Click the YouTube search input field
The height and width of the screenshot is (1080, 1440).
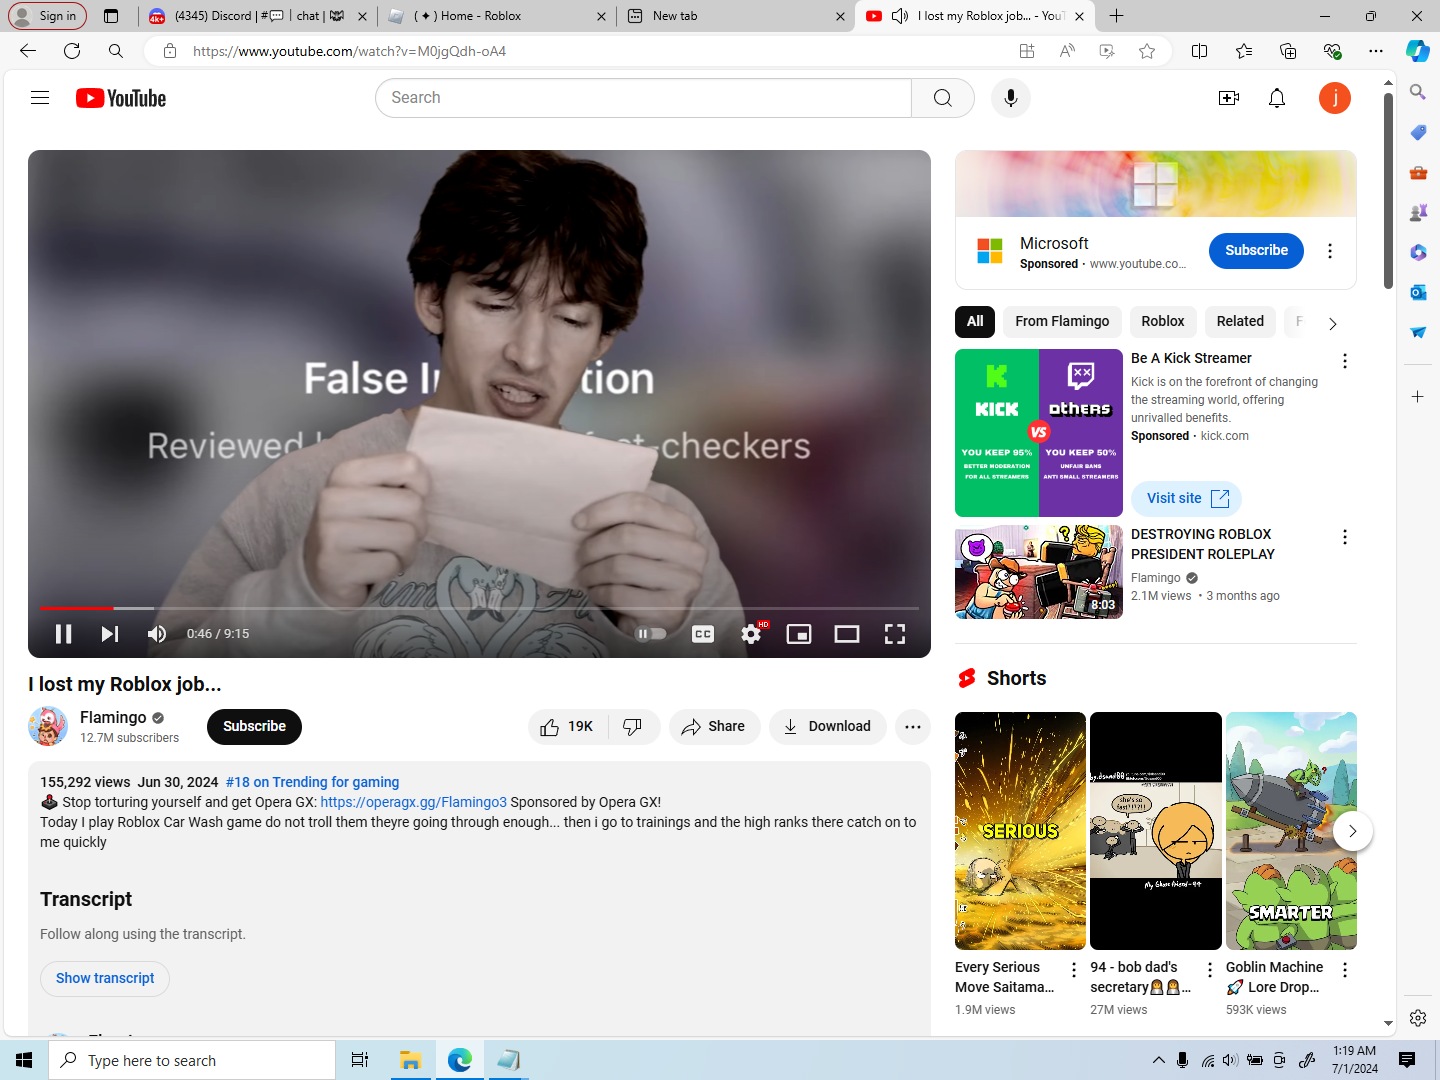pyautogui.click(x=643, y=98)
